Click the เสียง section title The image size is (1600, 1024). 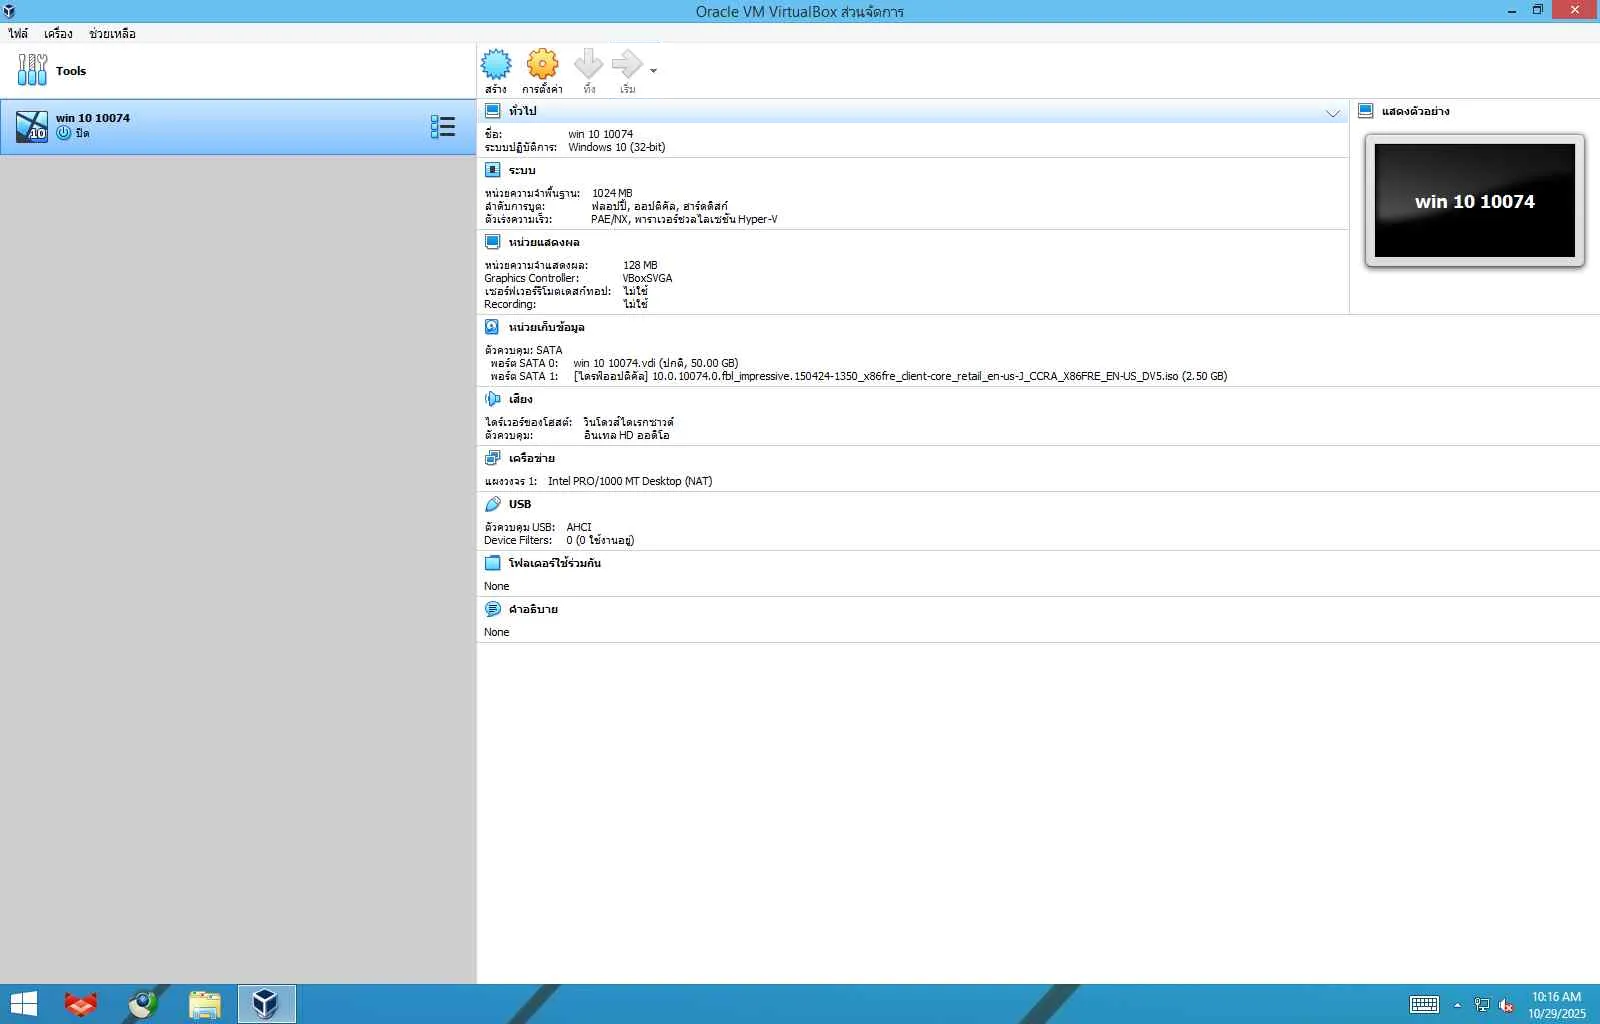coord(521,399)
